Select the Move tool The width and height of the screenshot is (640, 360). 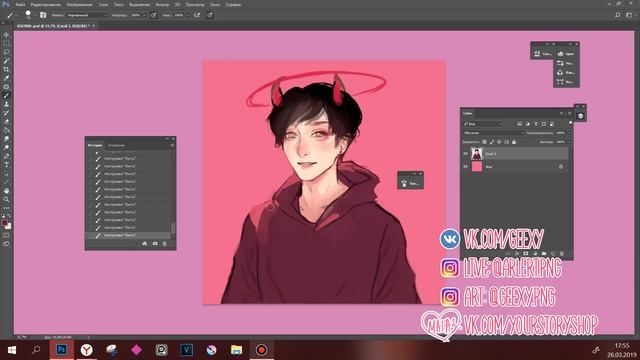6,35
